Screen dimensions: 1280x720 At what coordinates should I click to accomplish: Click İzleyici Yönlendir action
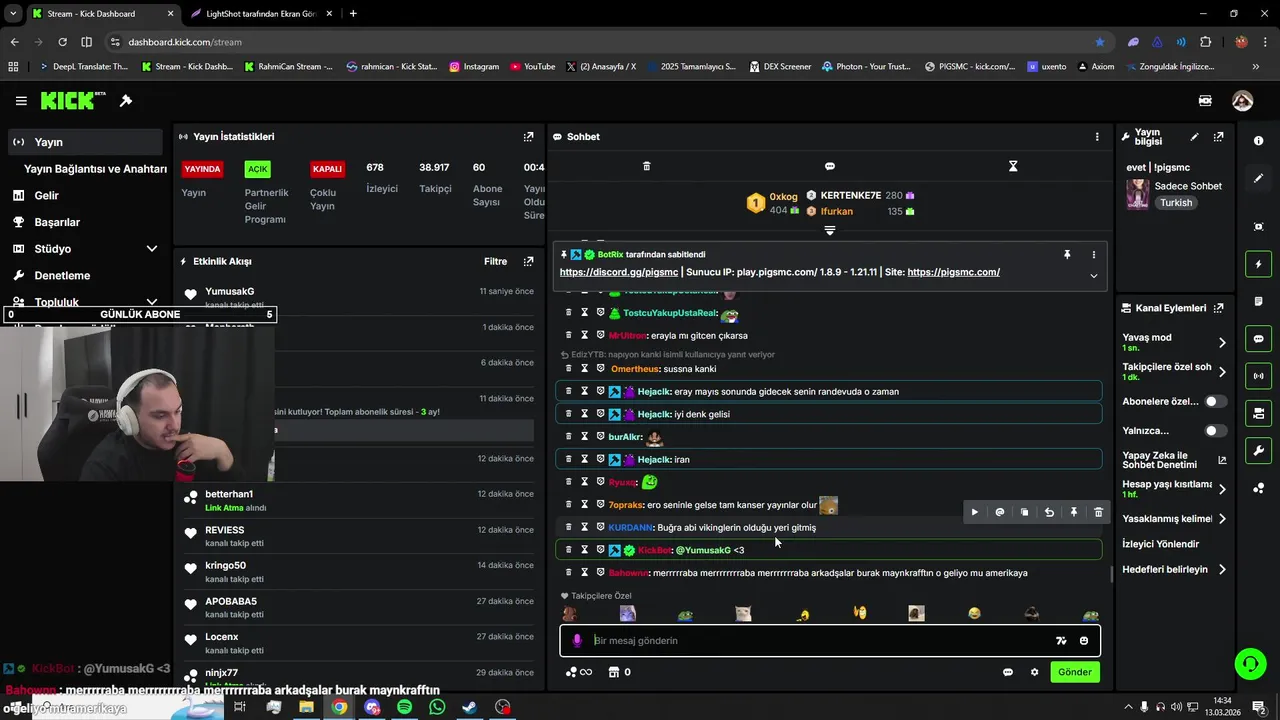(1160, 544)
